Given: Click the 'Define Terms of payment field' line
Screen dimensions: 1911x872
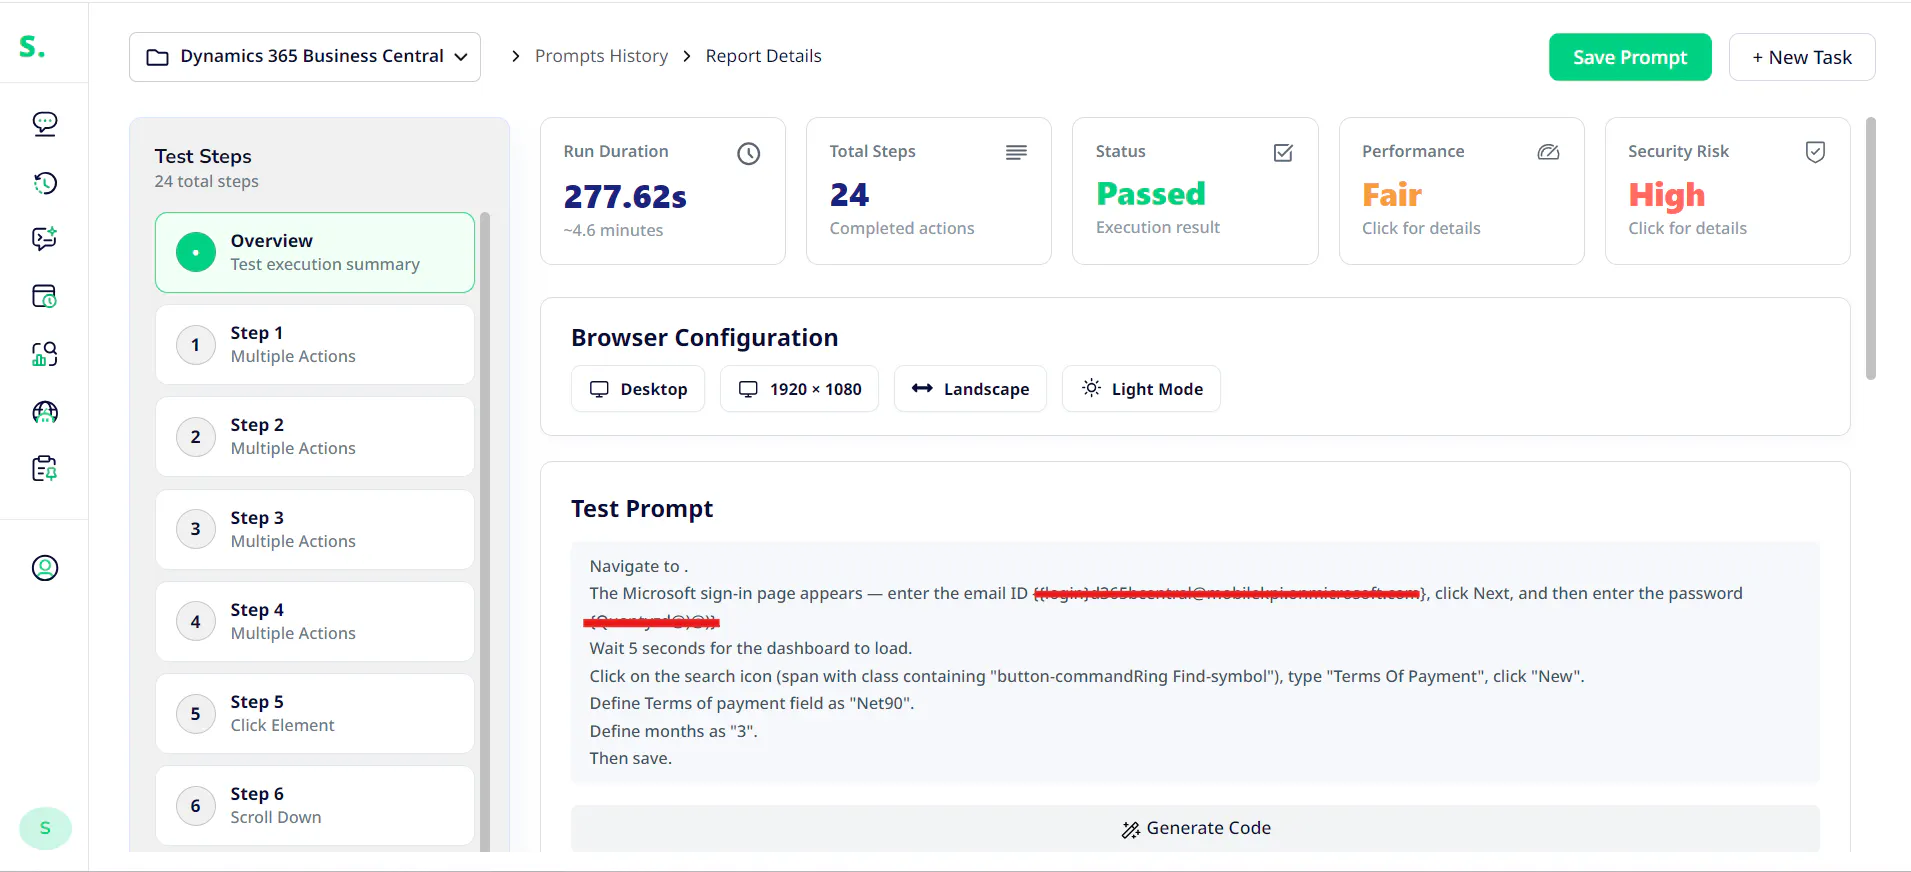Looking at the screenshot, I should pos(752,703).
